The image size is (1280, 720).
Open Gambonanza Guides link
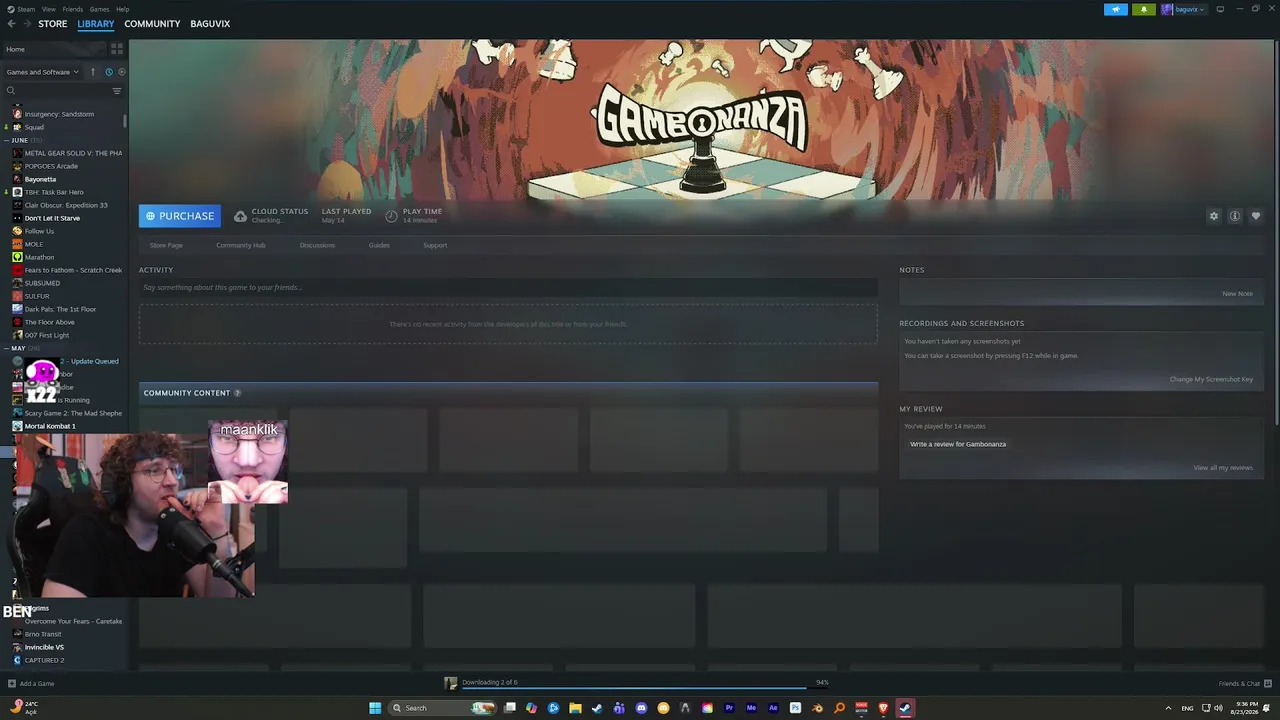coord(379,245)
